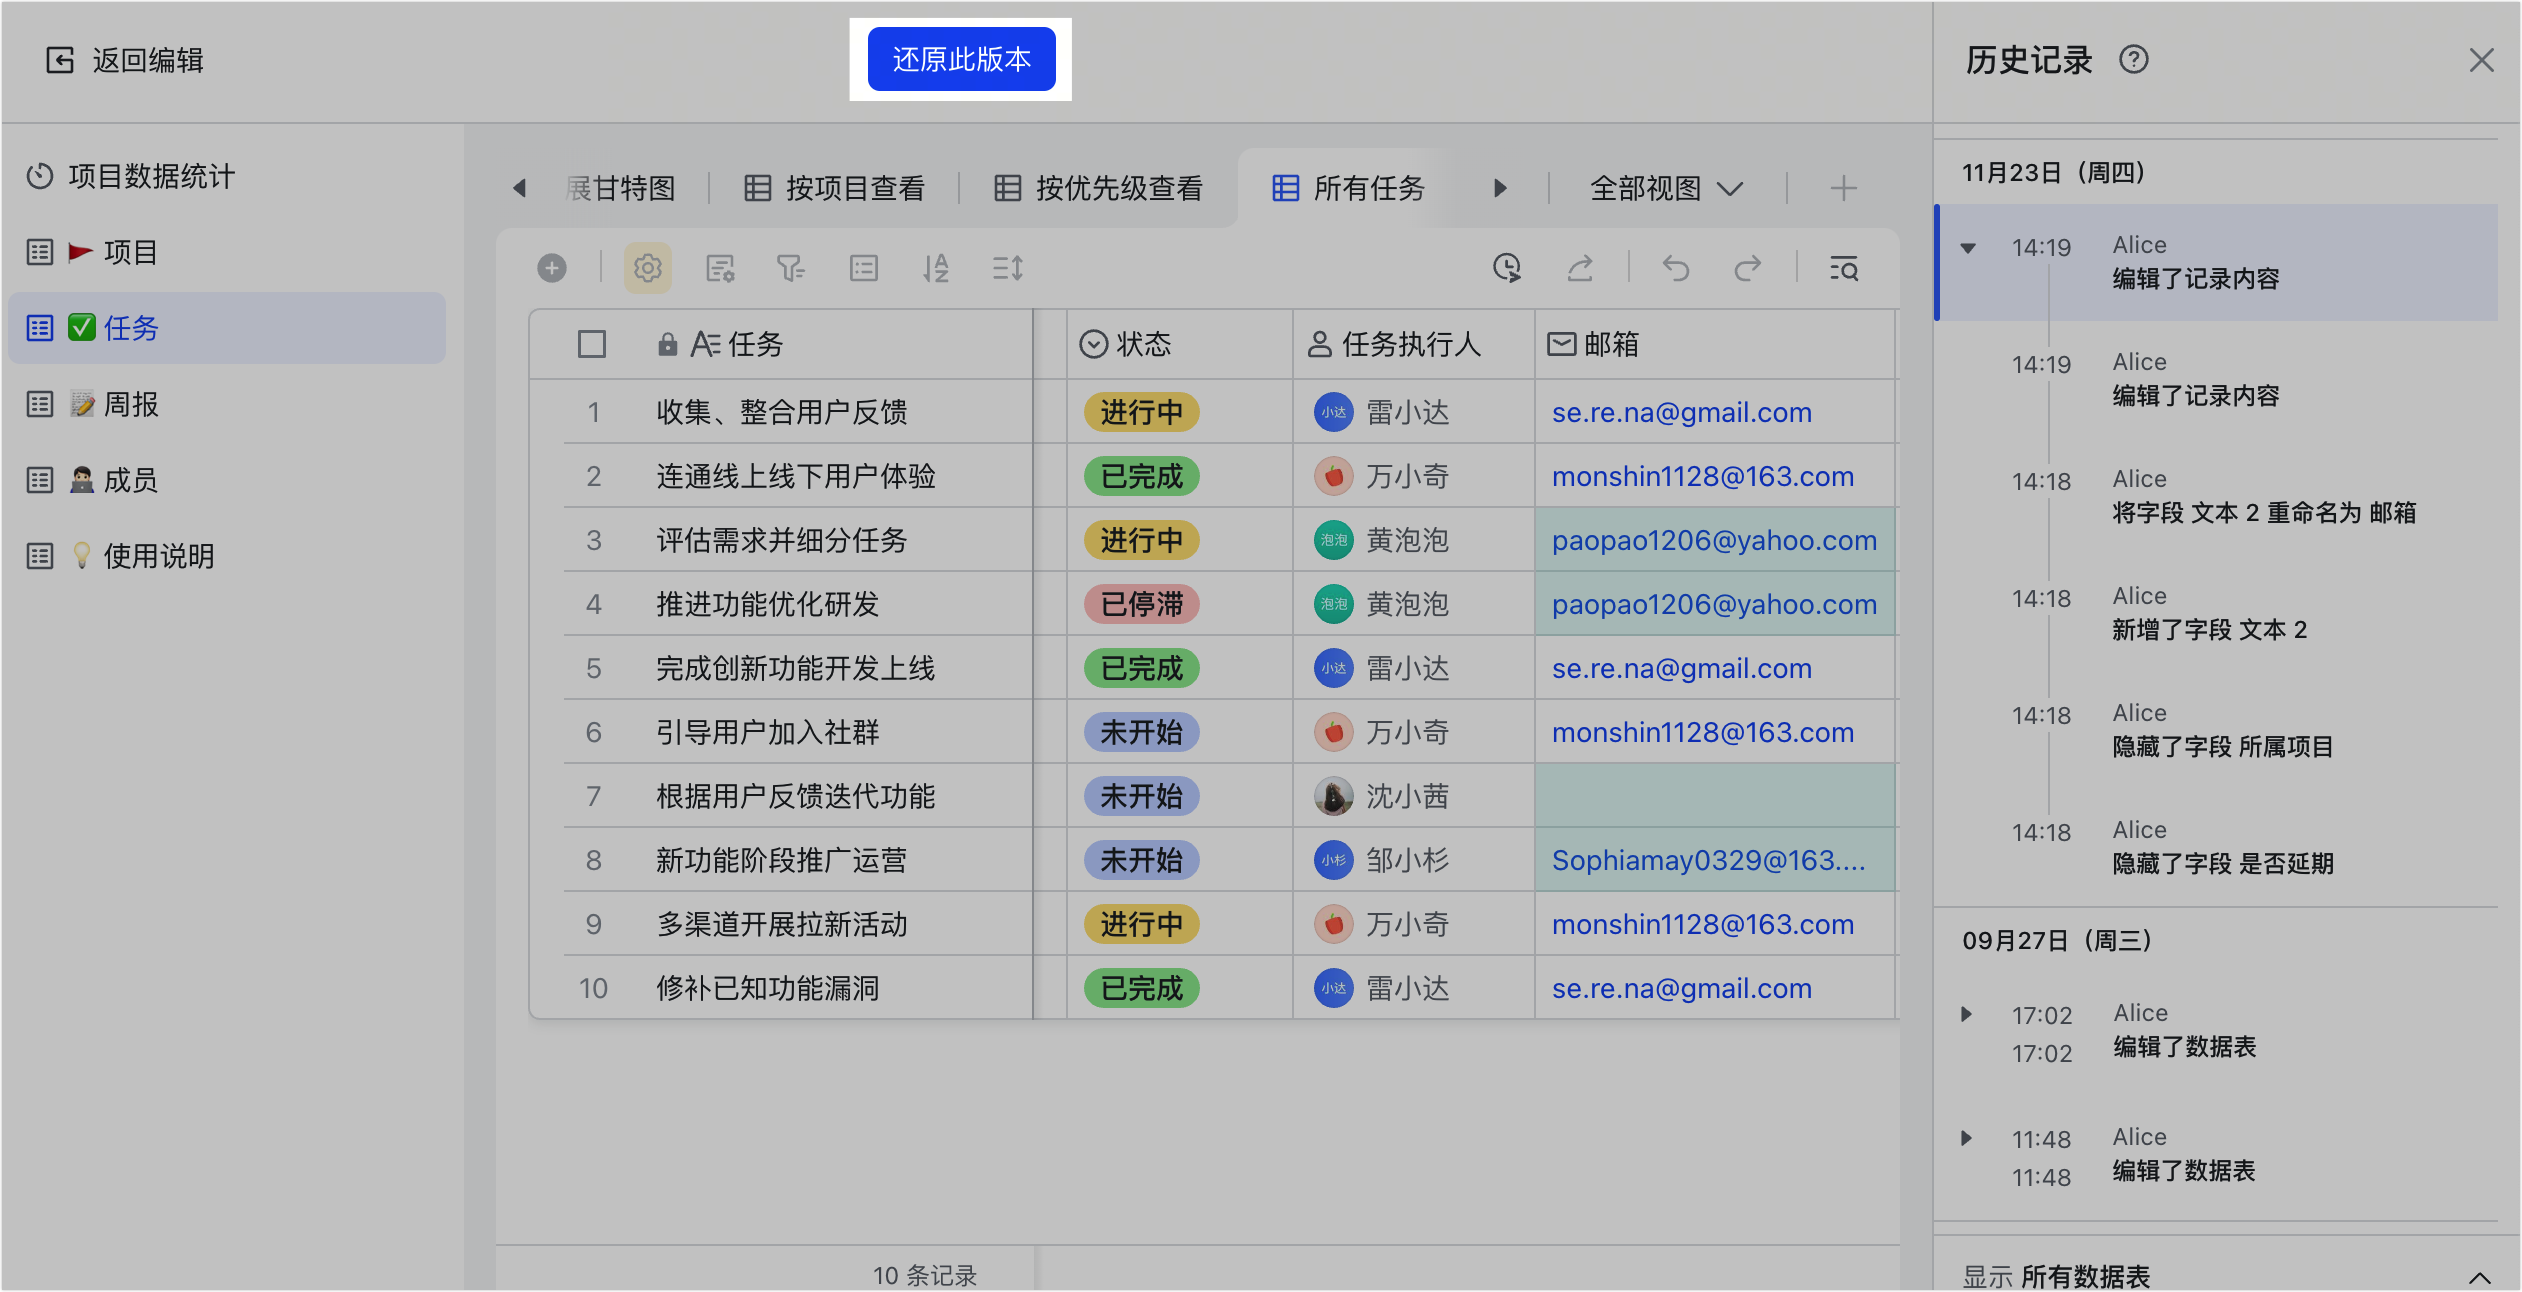The image size is (2522, 1292).
Task: Switch to the 按优先级查看 view tab
Action: pyautogui.click(x=1099, y=188)
